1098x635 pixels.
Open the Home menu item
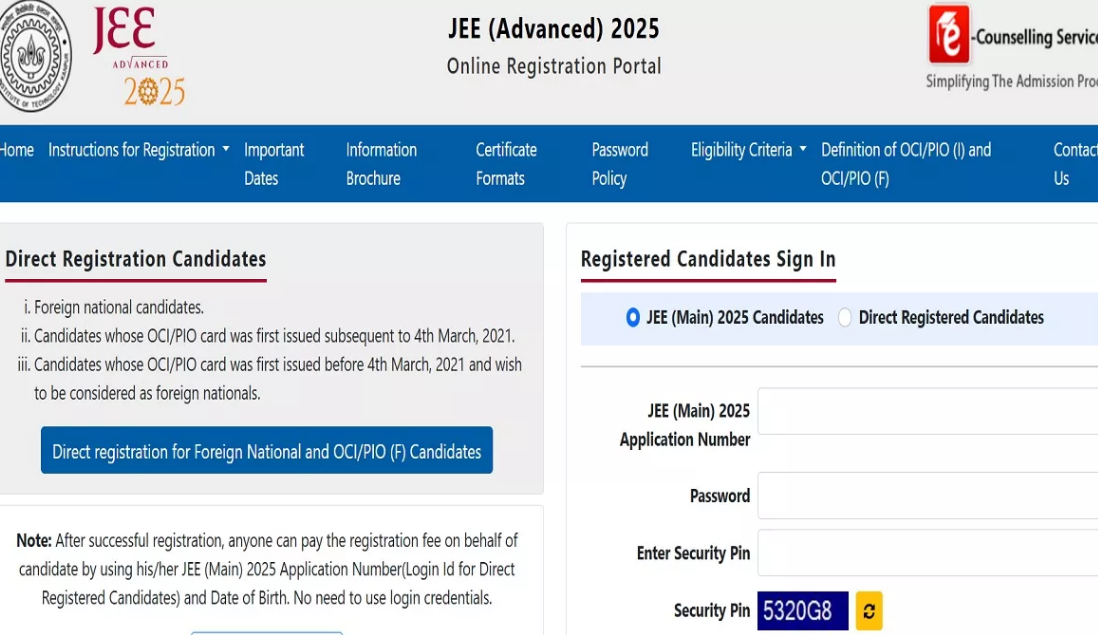click(x=16, y=150)
